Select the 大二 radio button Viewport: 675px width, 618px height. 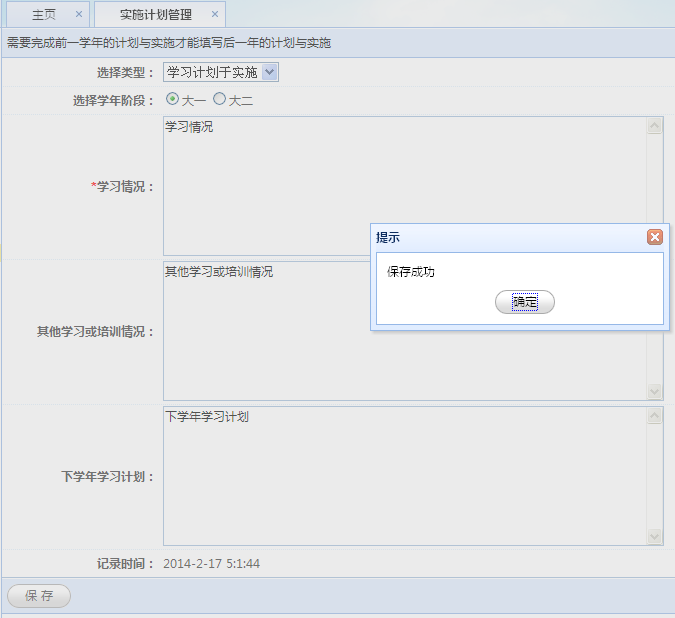tap(219, 99)
